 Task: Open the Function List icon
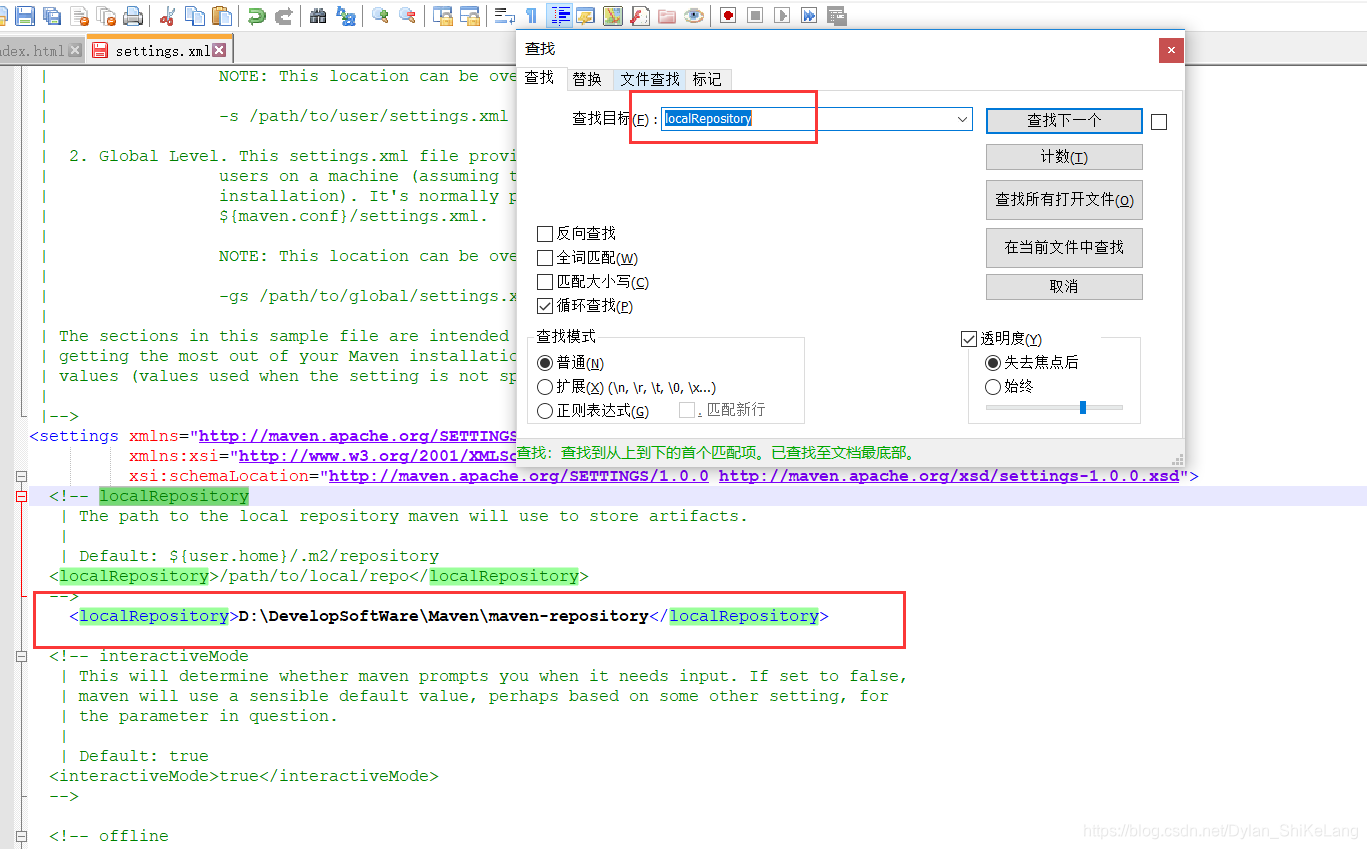coord(640,16)
